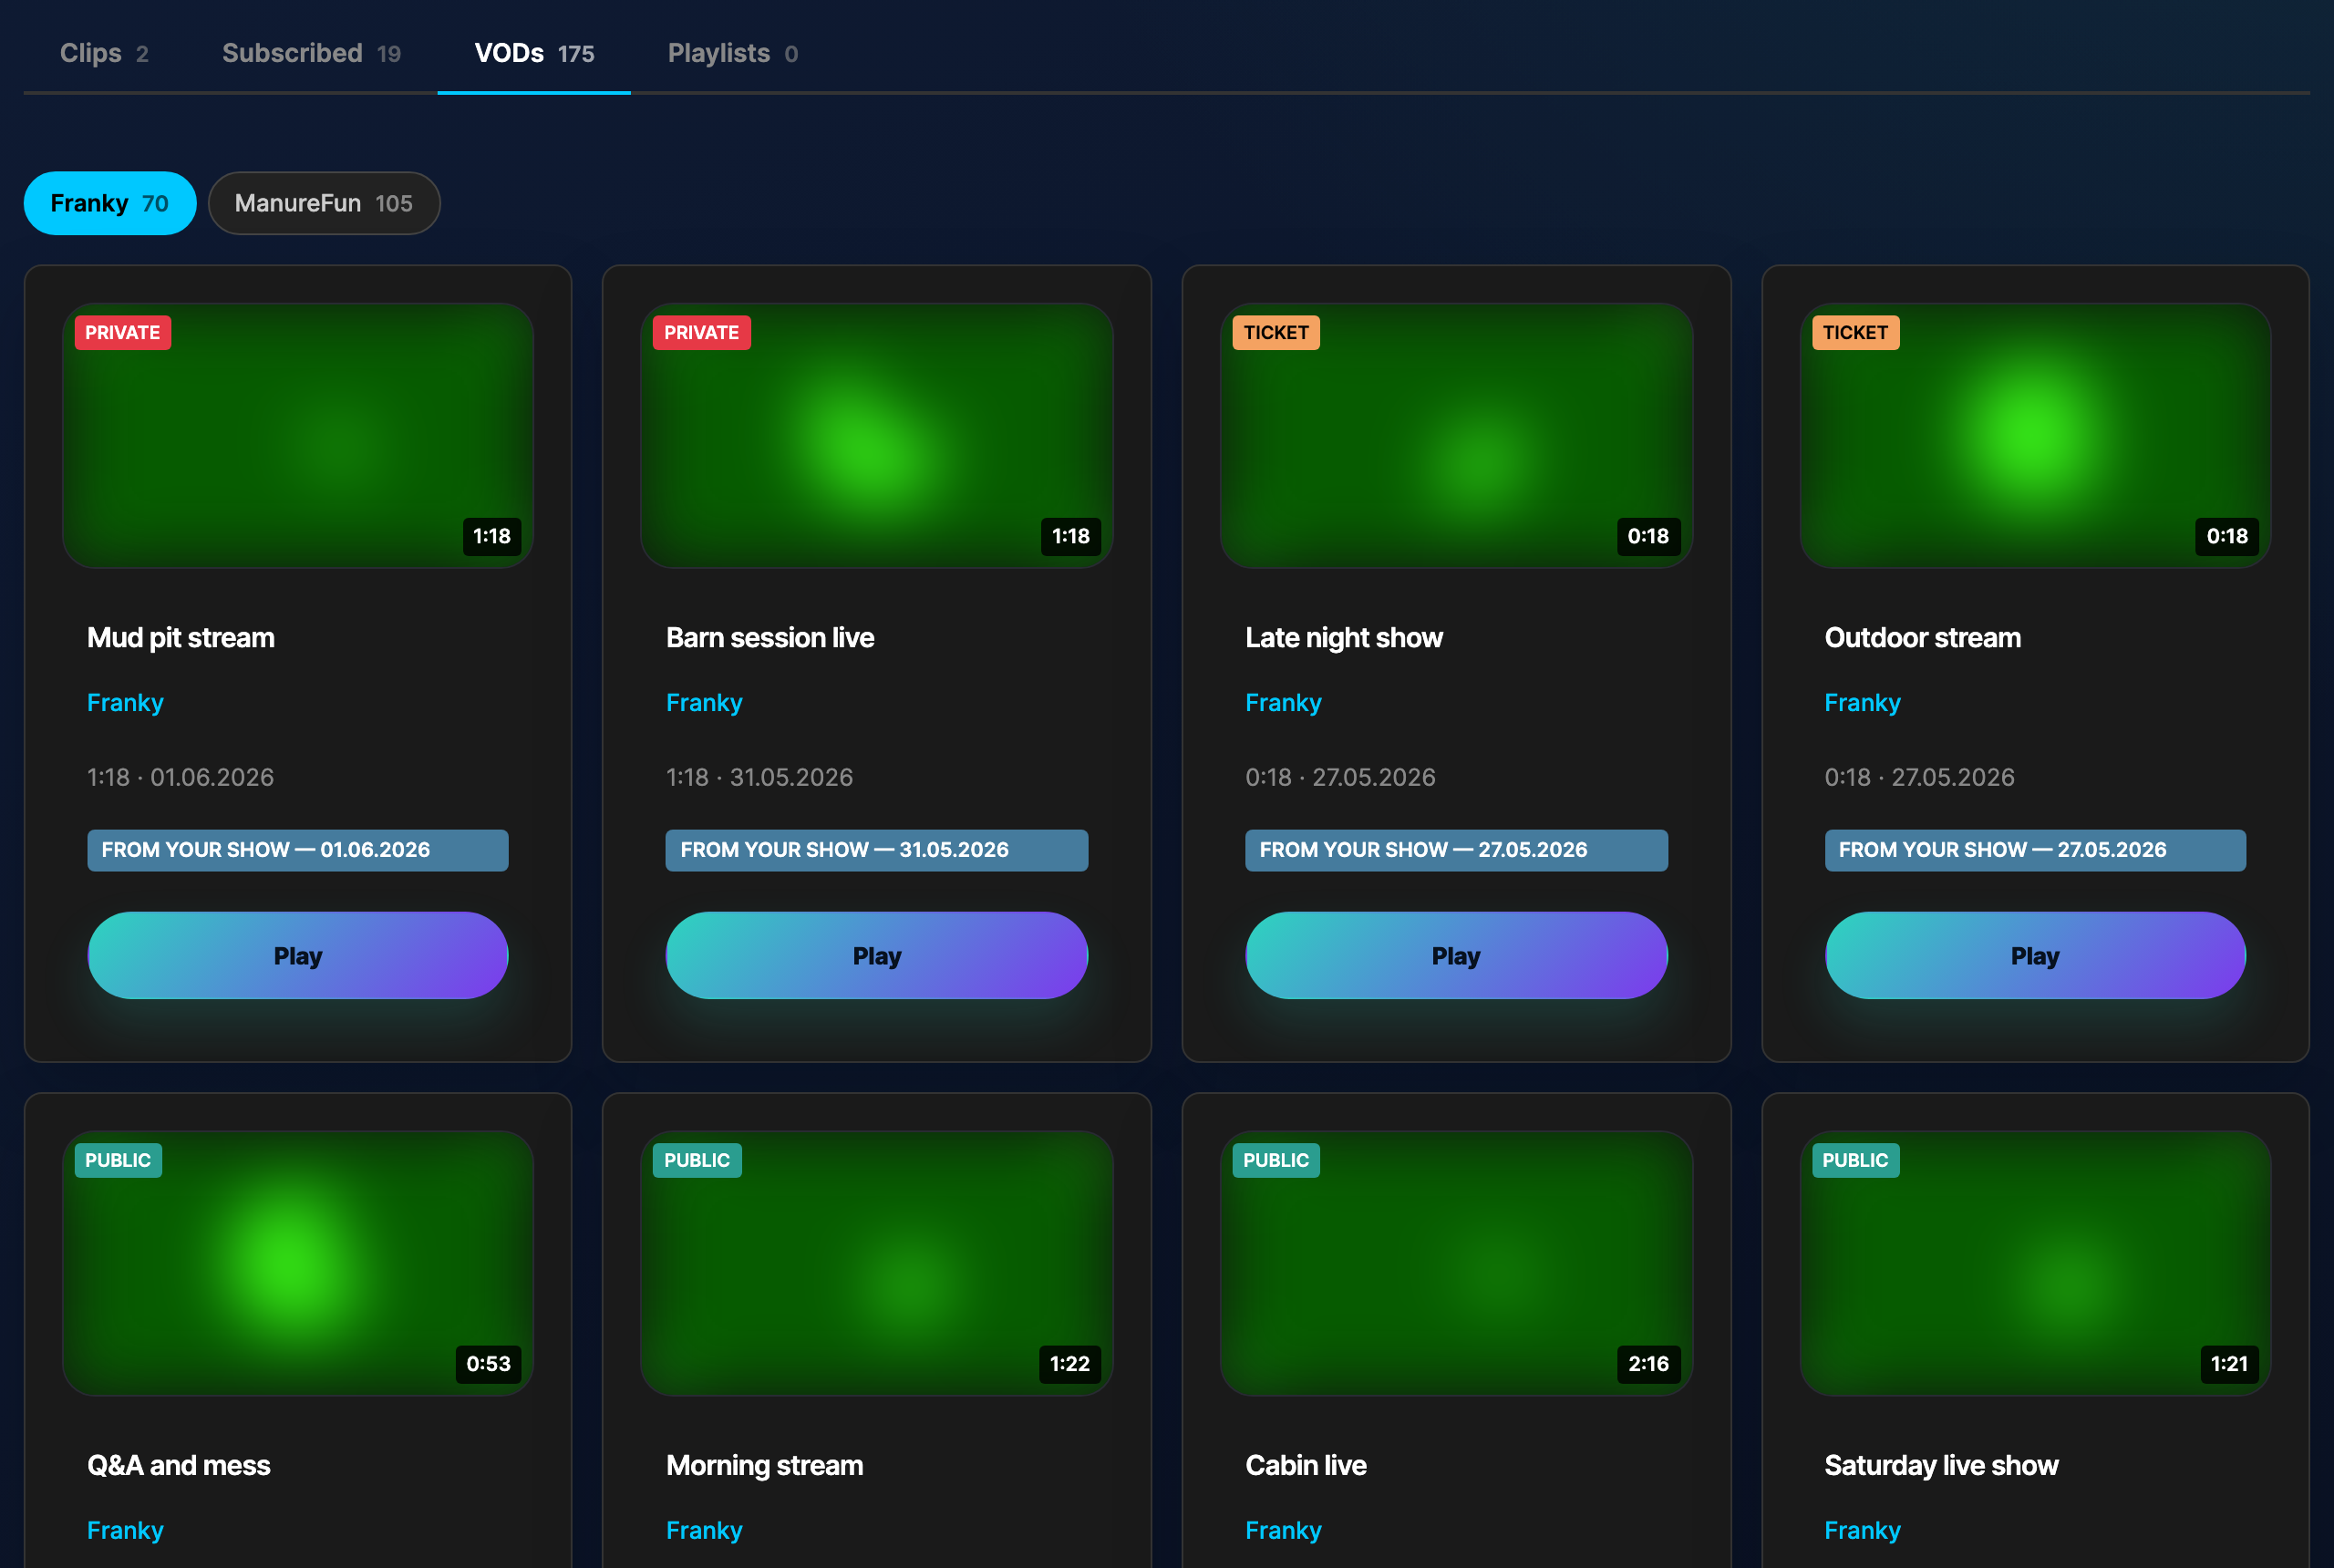Click the 0:53 duration badge

[488, 1364]
